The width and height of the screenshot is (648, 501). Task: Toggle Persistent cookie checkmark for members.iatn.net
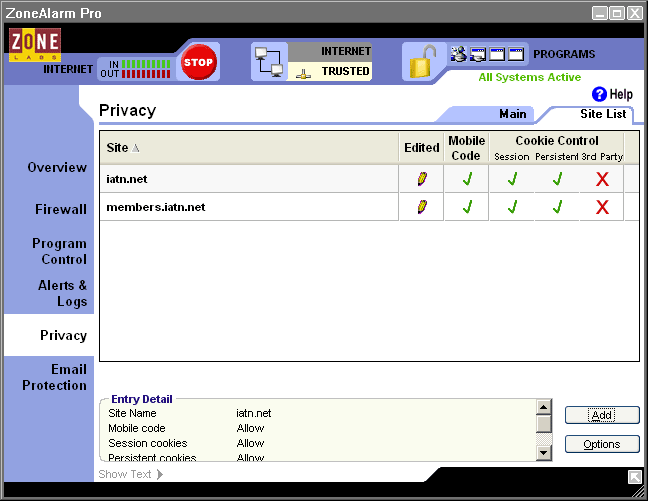point(557,207)
